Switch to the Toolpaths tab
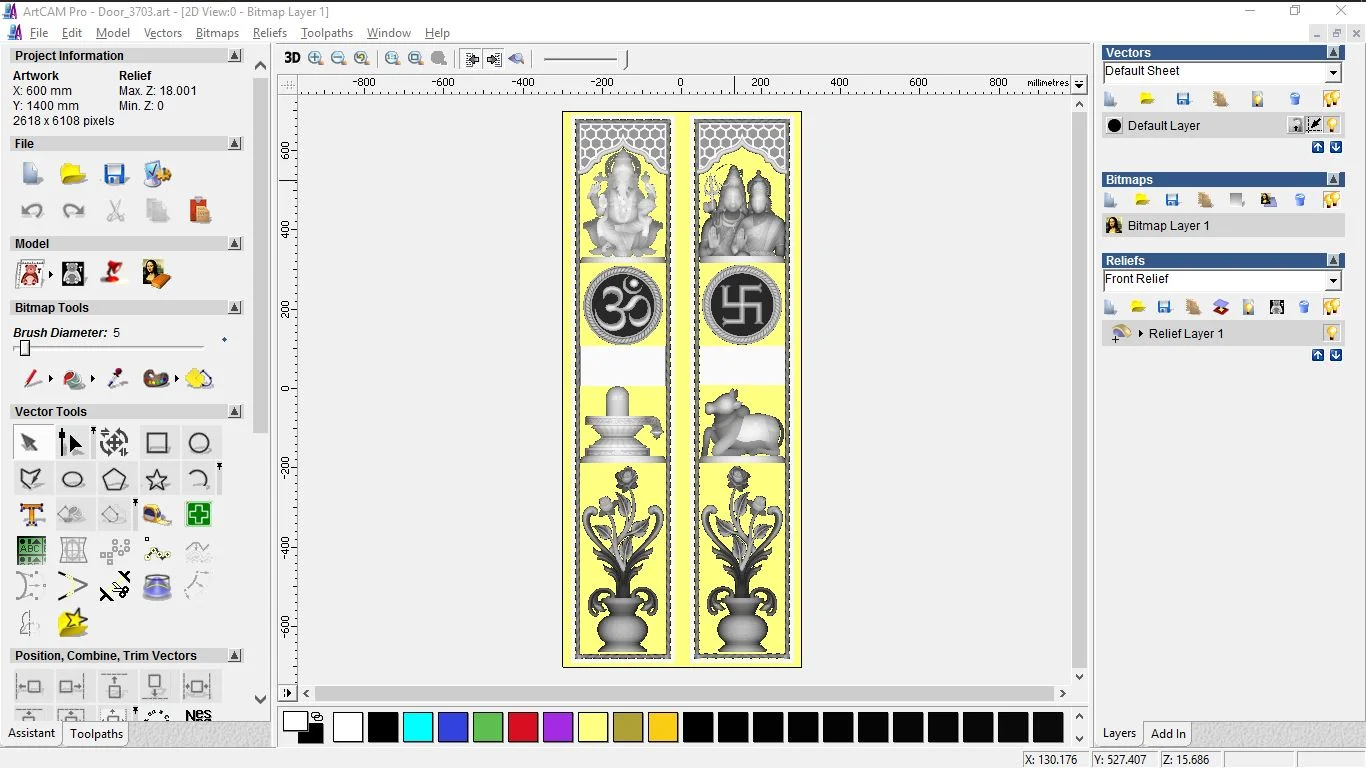The image size is (1366, 768). pos(96,734)
